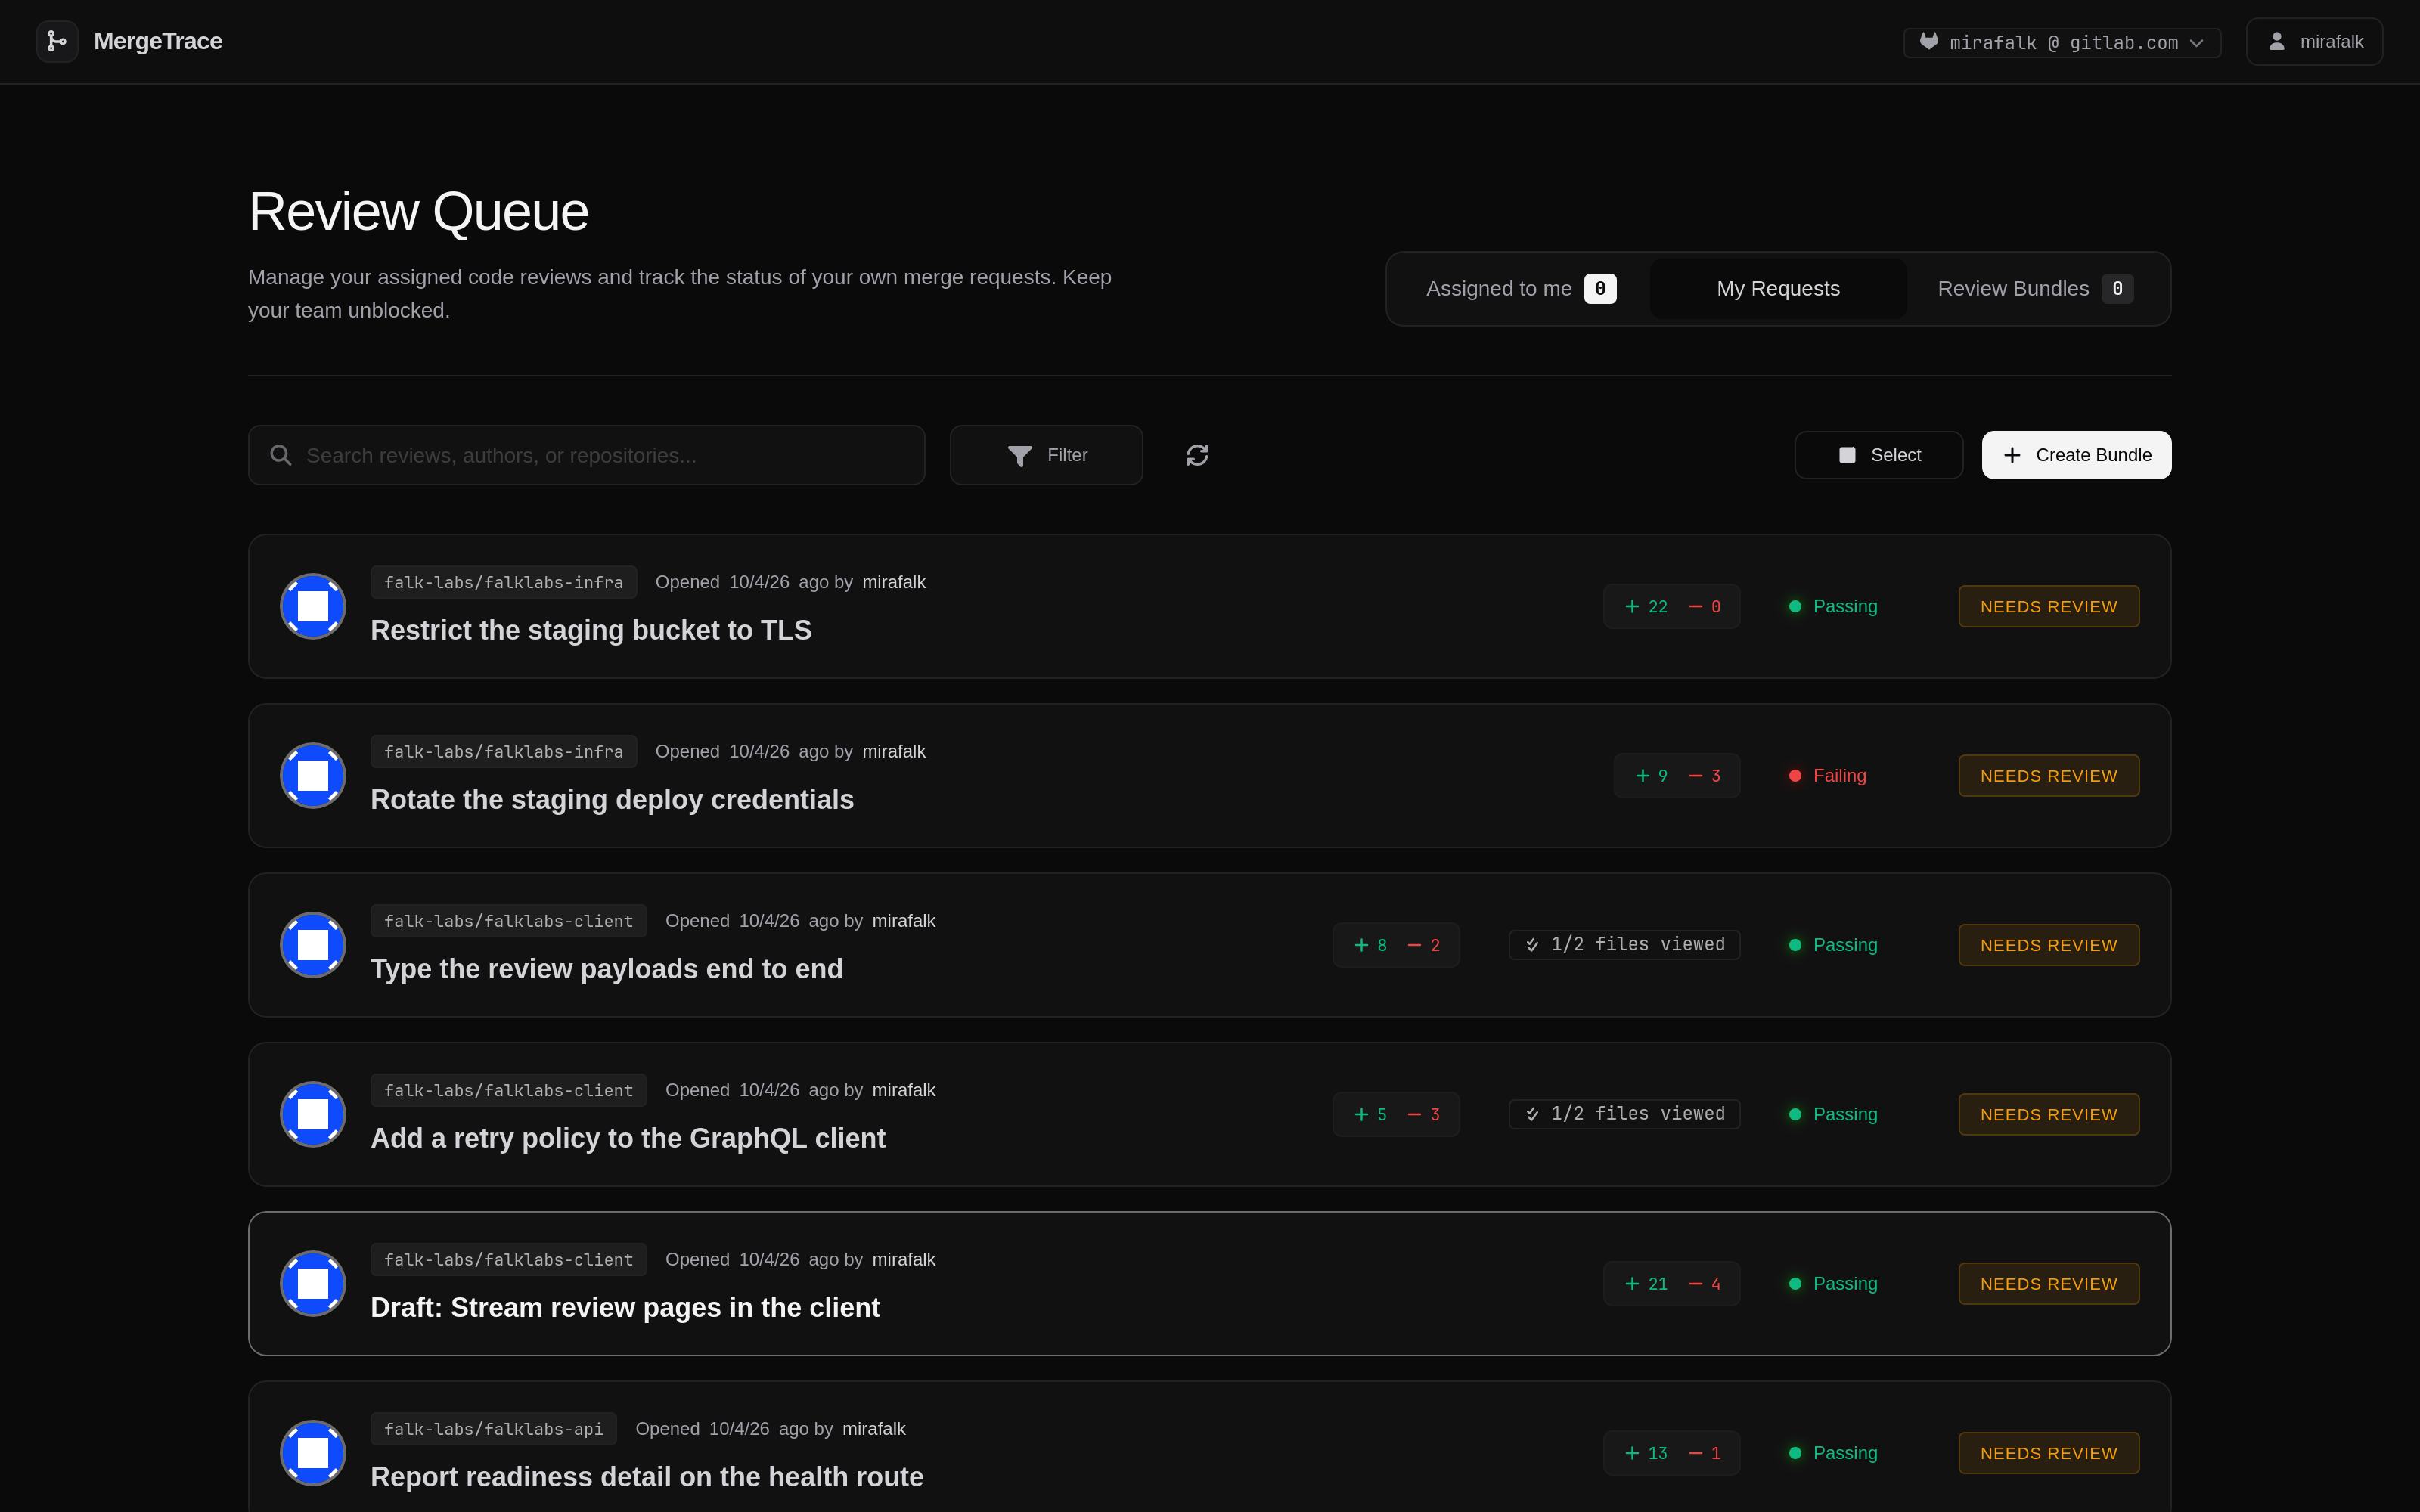This screenshot has height=1512, width=2420.
Task: Click NEEDS REVIEW badge on Rotate credentials row
Action: click(2048, 776)
